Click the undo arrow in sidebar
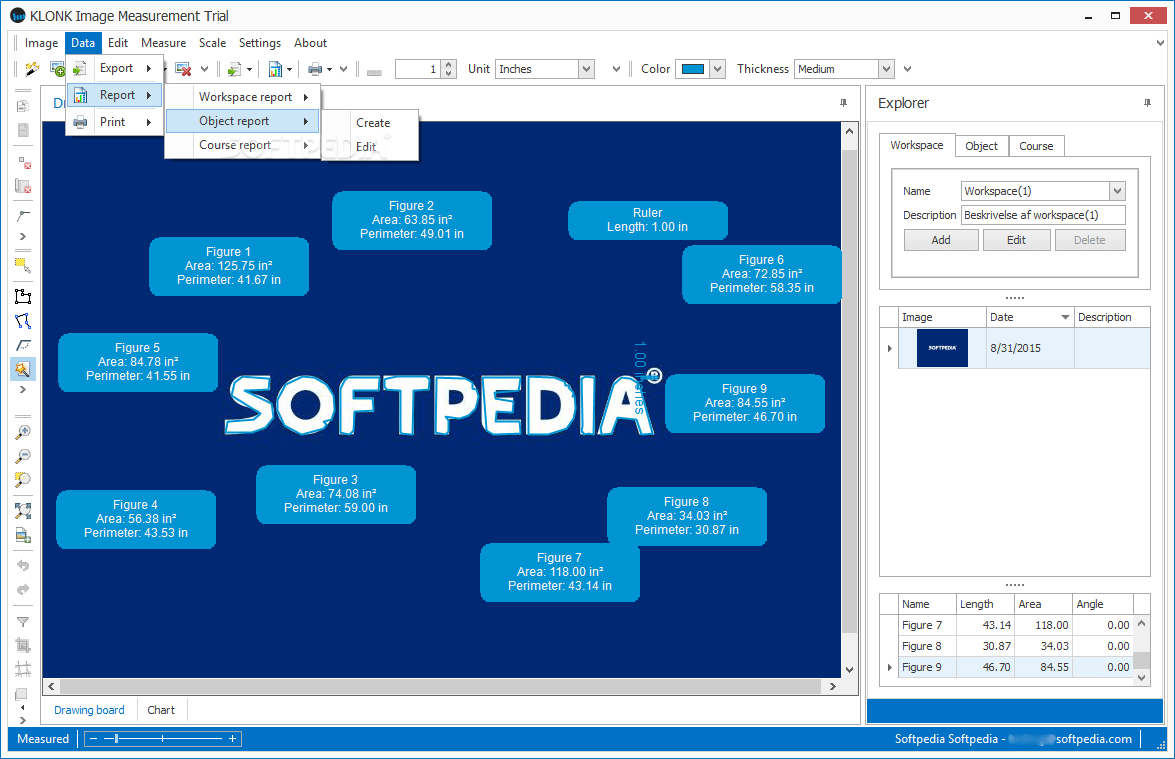 [23, 566]
